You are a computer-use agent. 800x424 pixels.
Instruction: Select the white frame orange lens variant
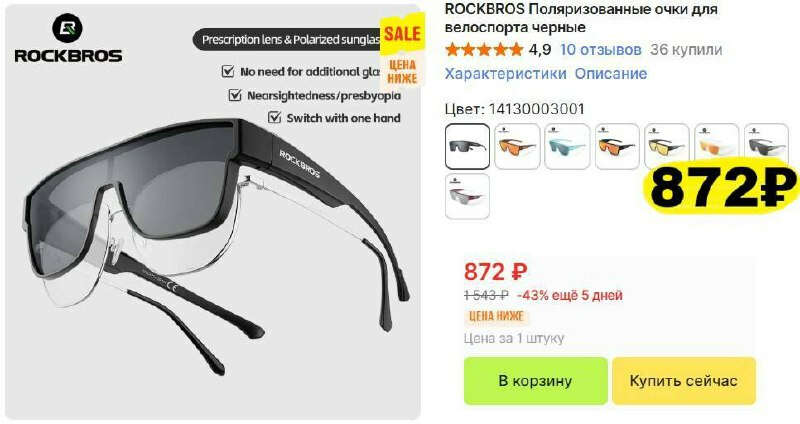point(716,146)
